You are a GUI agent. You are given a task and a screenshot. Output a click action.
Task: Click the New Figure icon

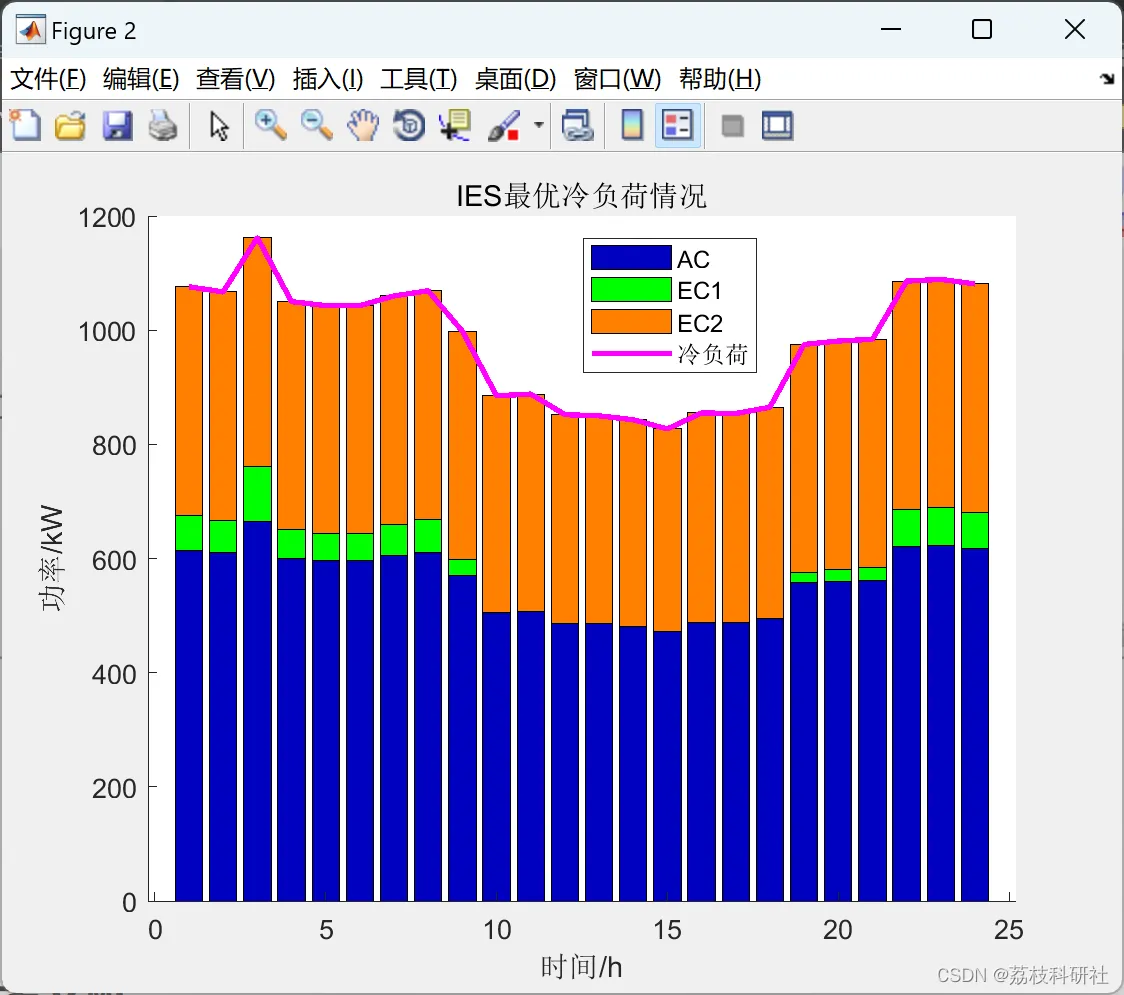point(25,125)
